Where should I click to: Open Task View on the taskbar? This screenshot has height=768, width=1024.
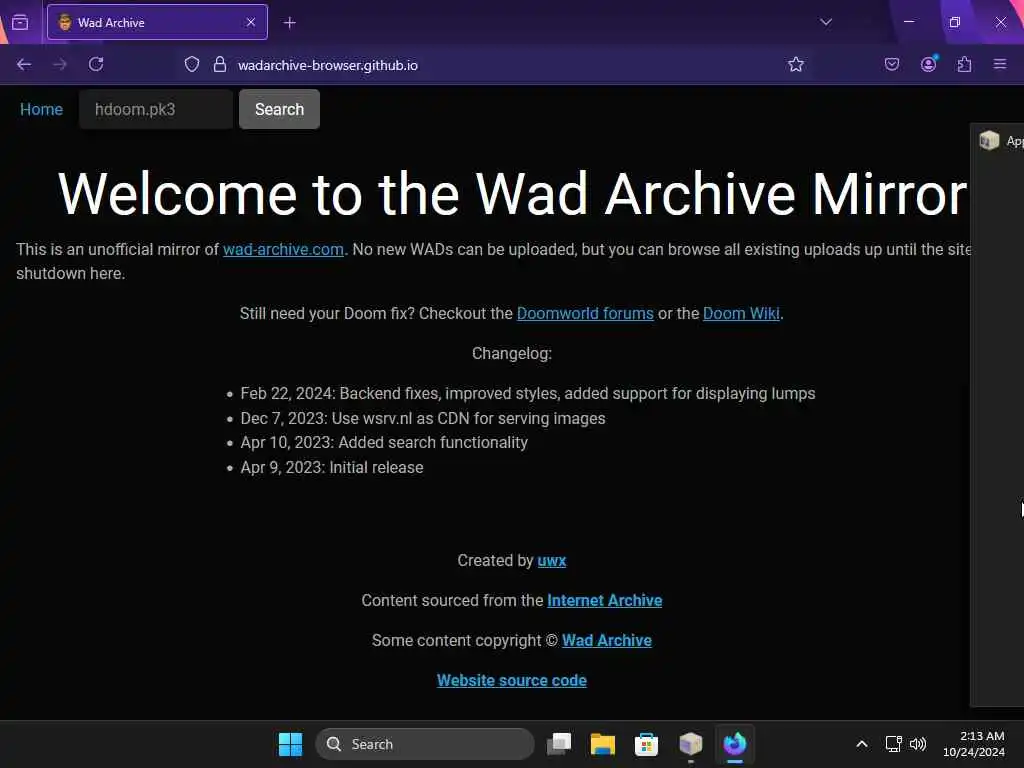[559, 744]
